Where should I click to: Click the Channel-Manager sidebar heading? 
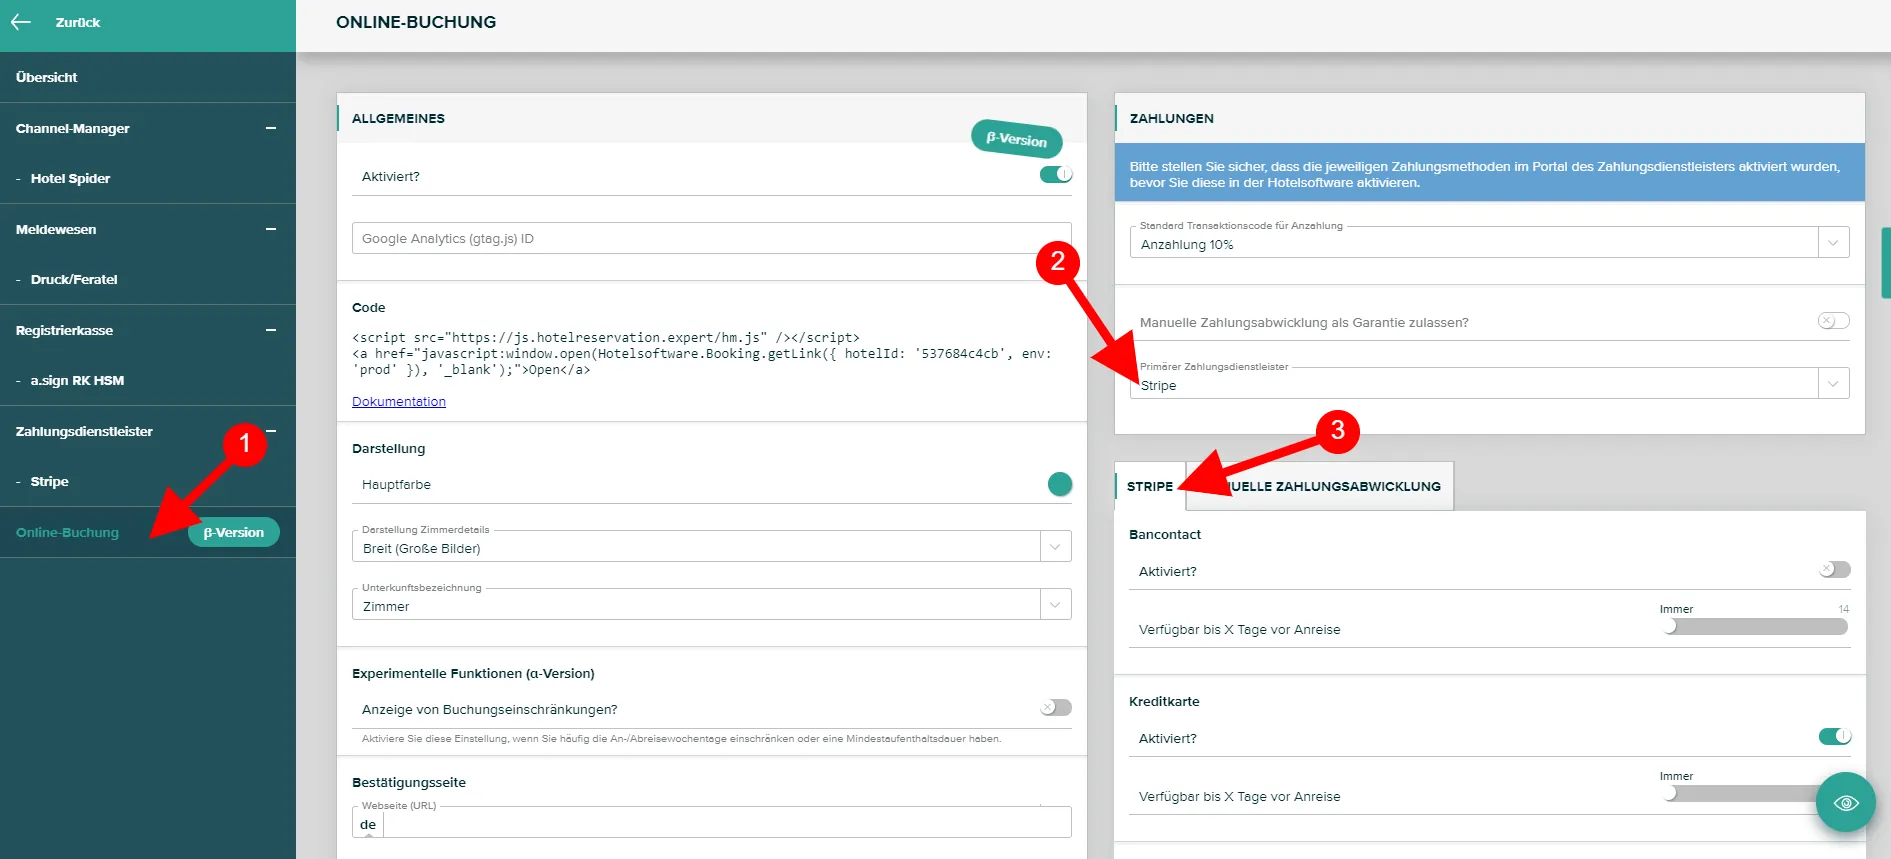click(73, 128)
